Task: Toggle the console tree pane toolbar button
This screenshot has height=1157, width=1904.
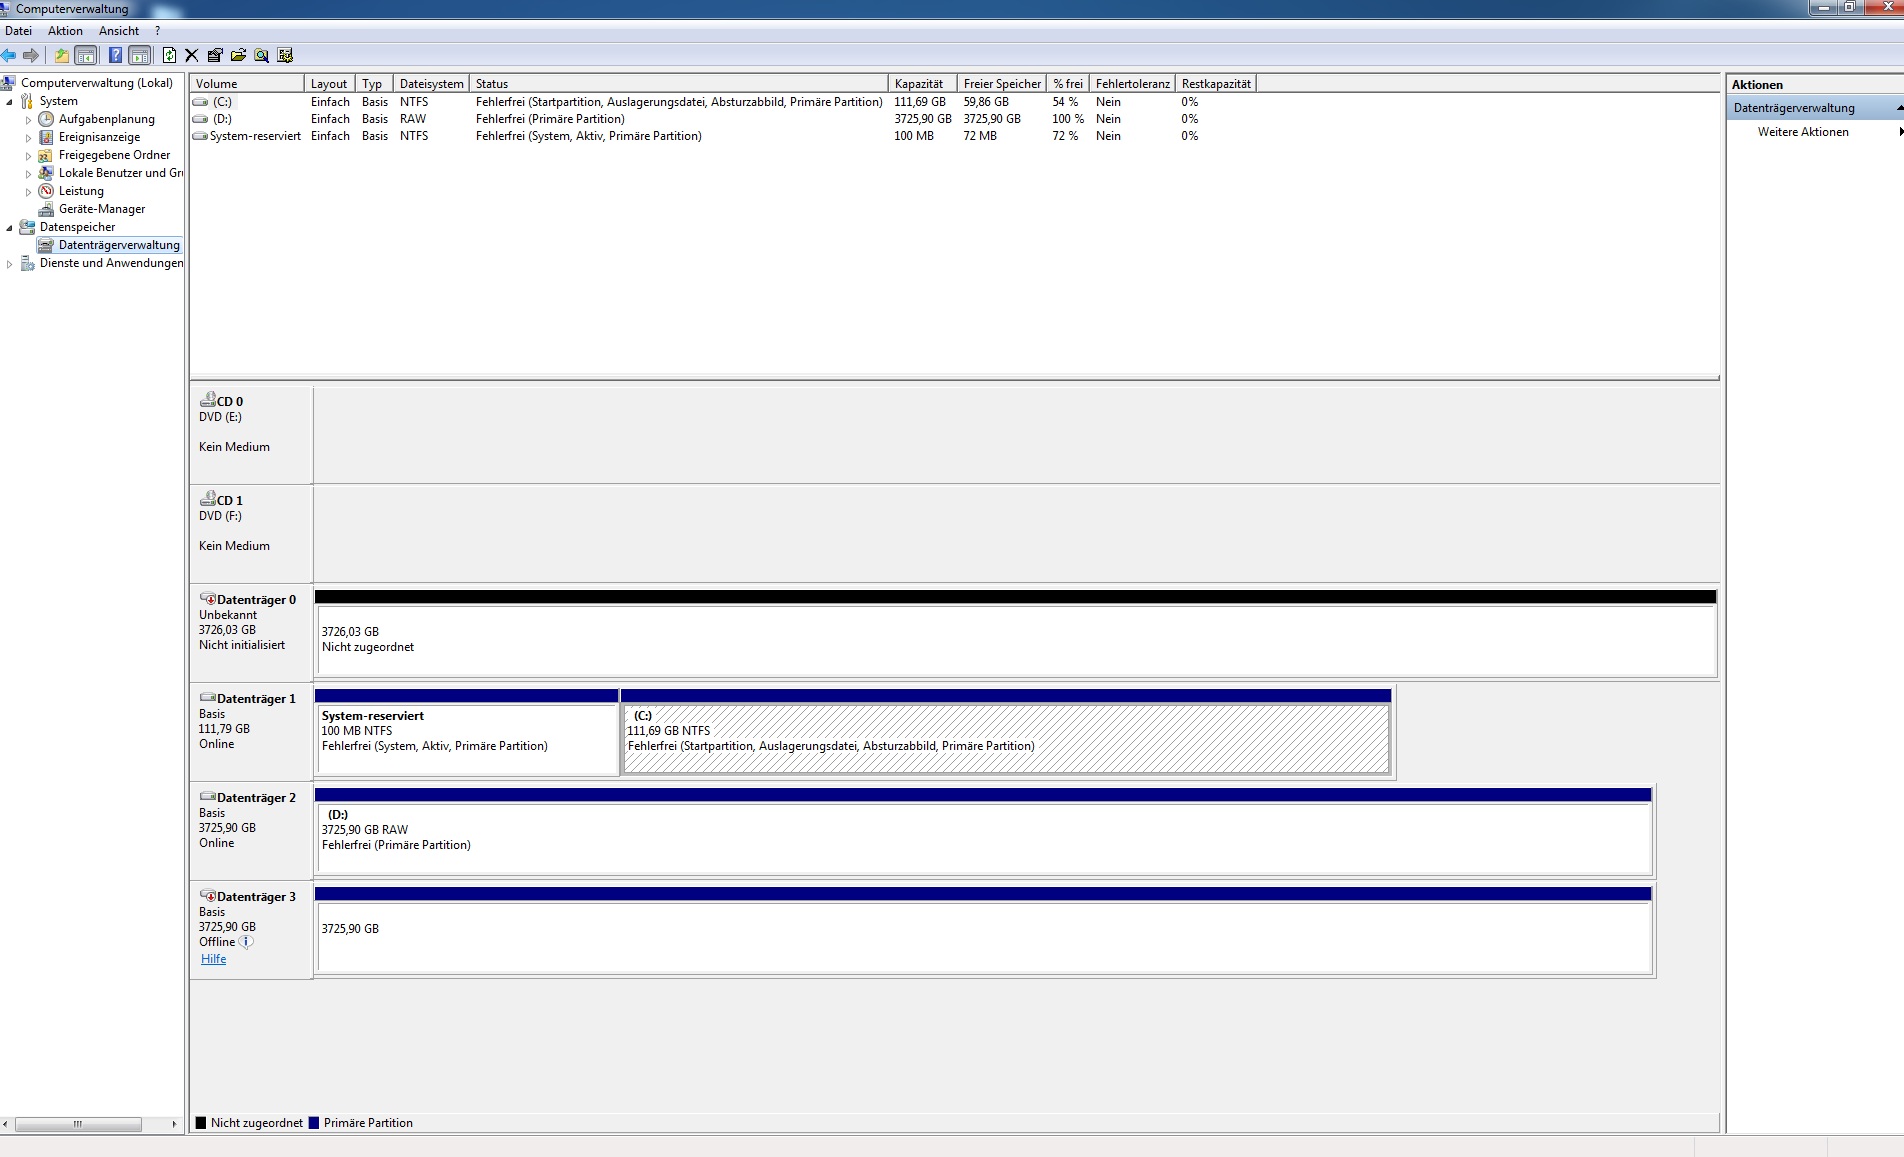Action: [86, 55]
